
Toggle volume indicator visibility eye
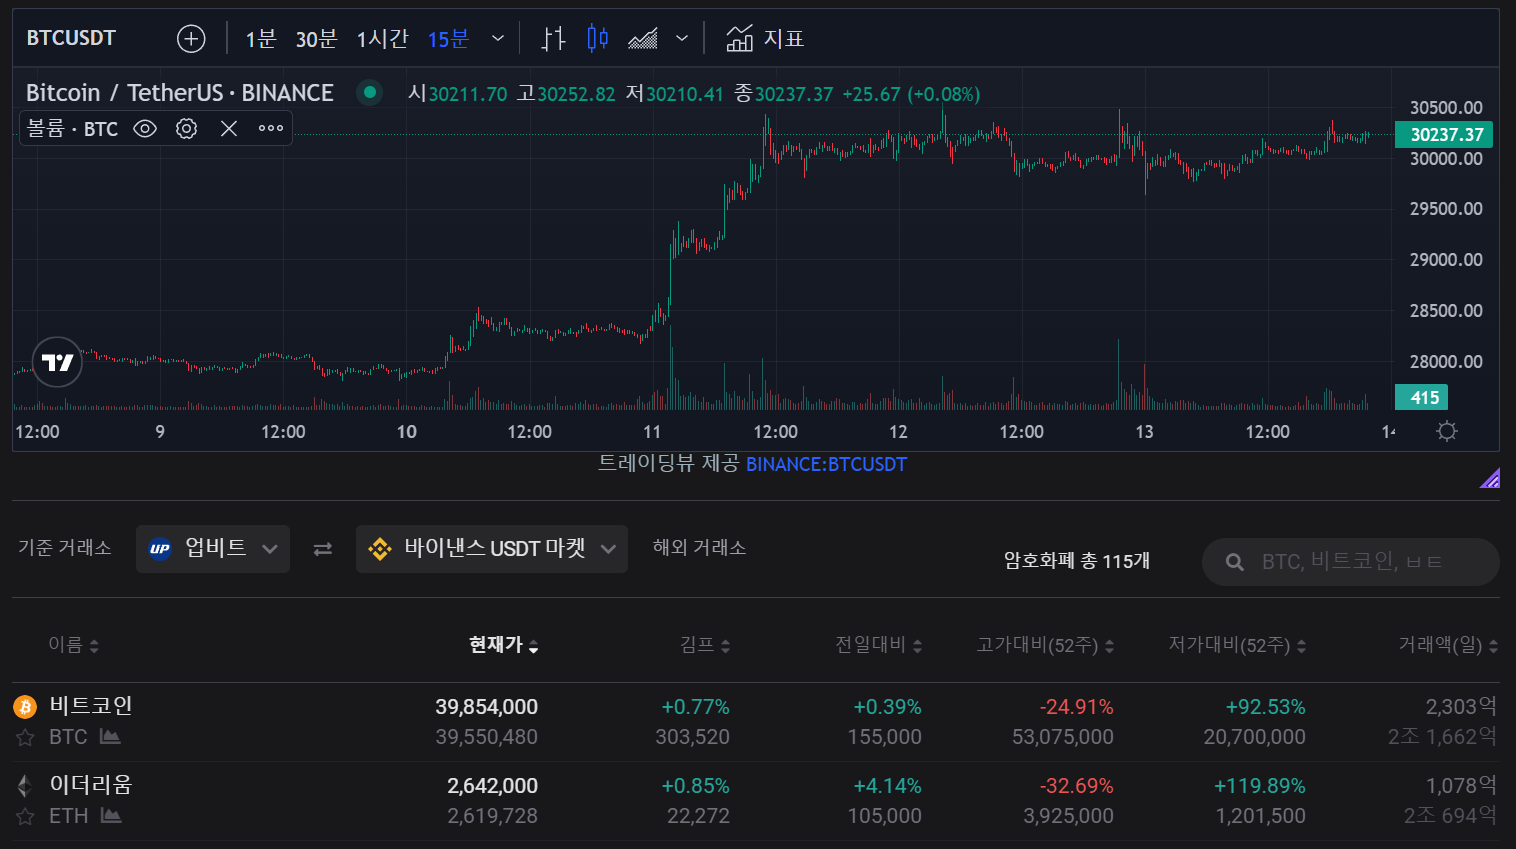[145, 128]
